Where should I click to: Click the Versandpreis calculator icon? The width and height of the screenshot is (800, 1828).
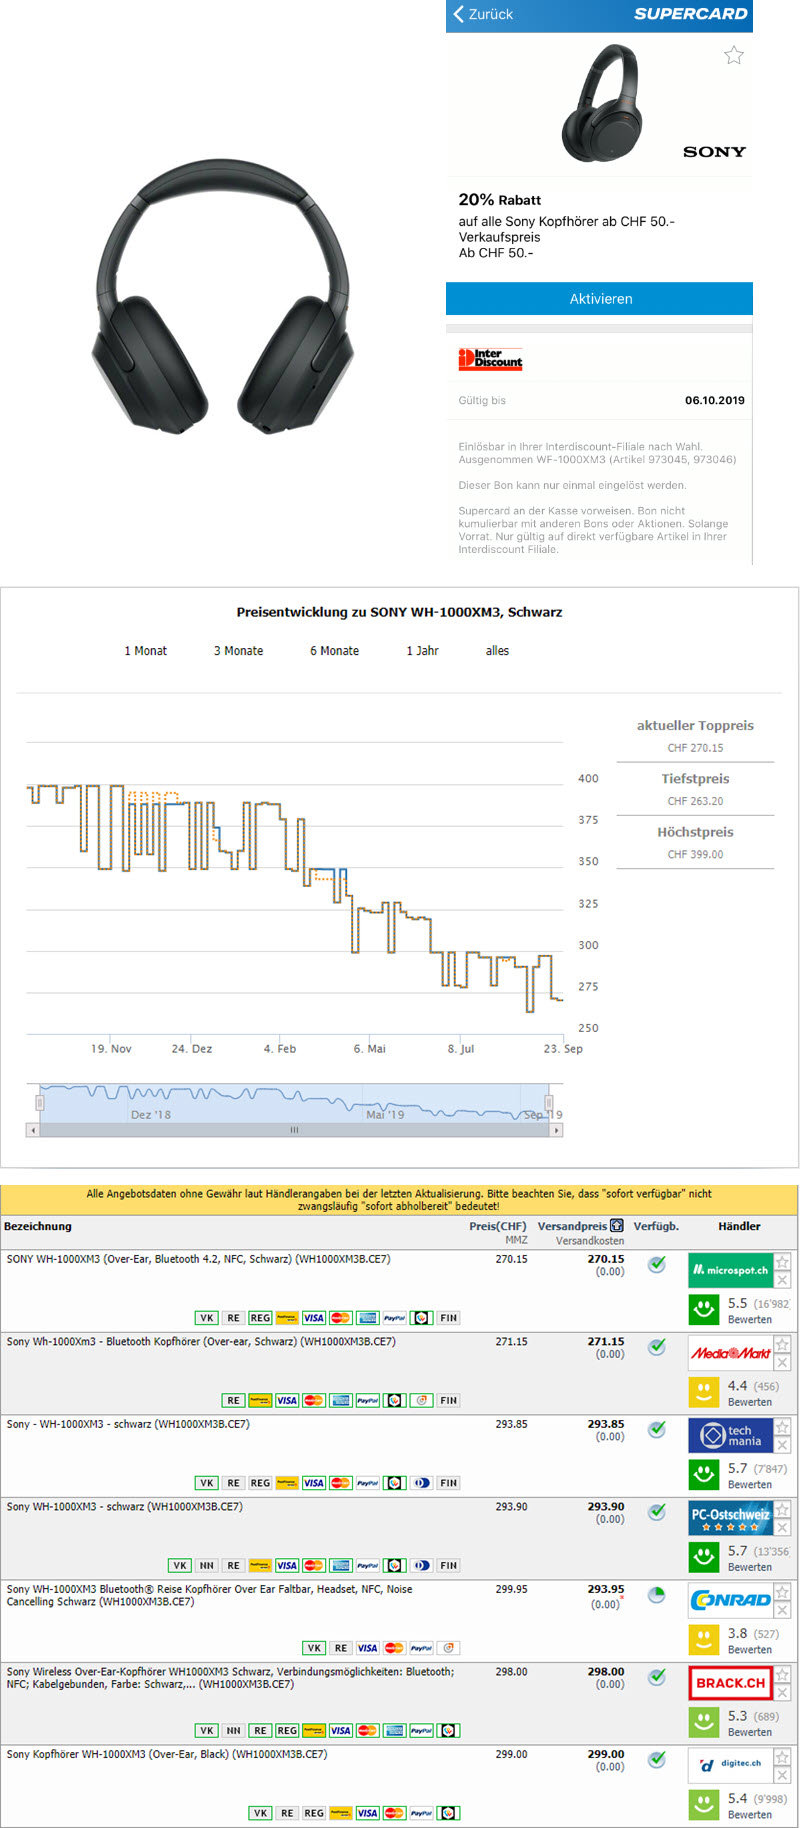[x=617, y=1226]
